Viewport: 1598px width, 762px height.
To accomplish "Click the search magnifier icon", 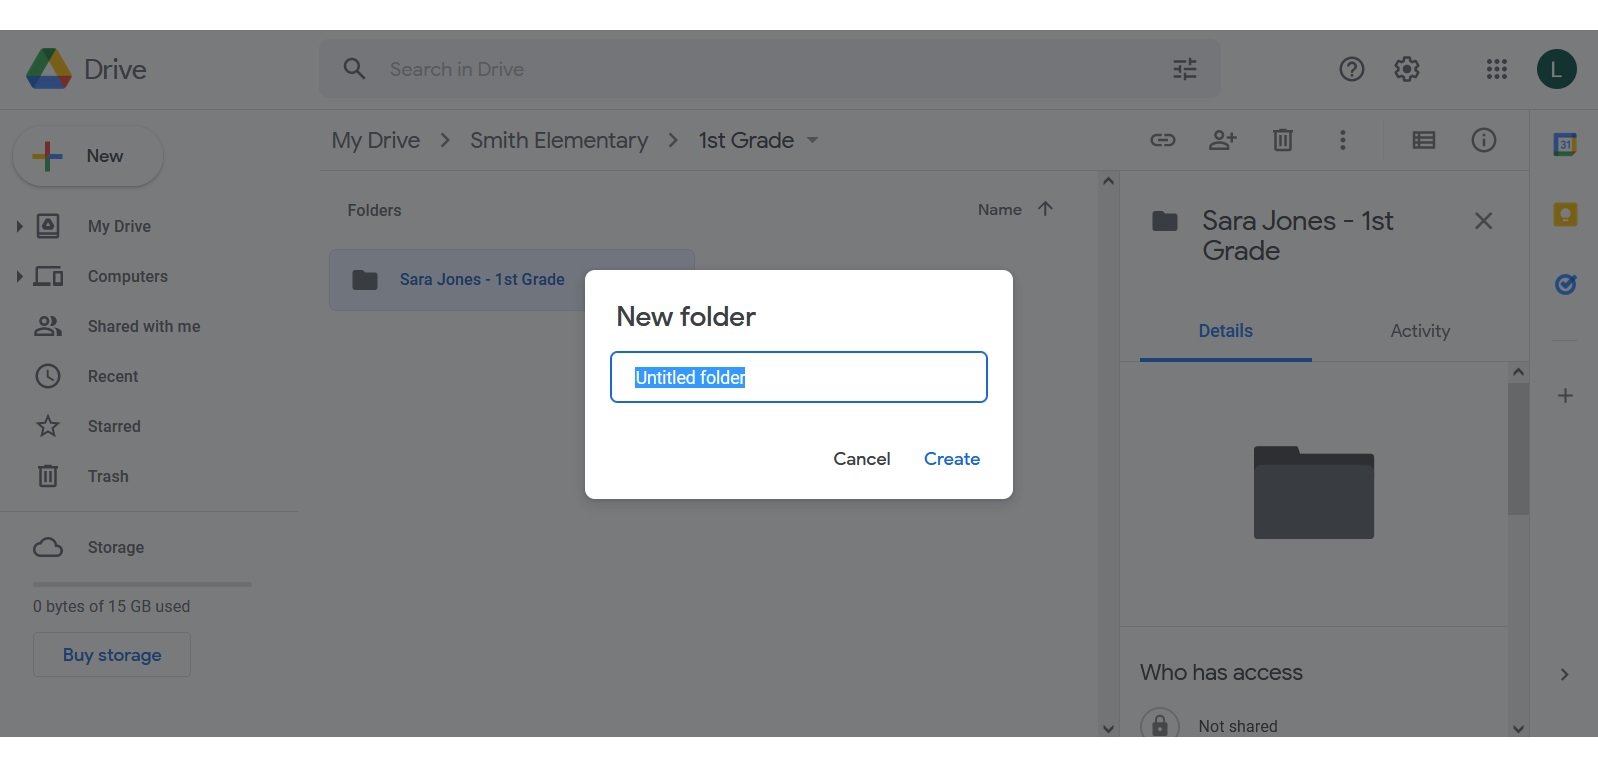I will (x=354, y=69).
